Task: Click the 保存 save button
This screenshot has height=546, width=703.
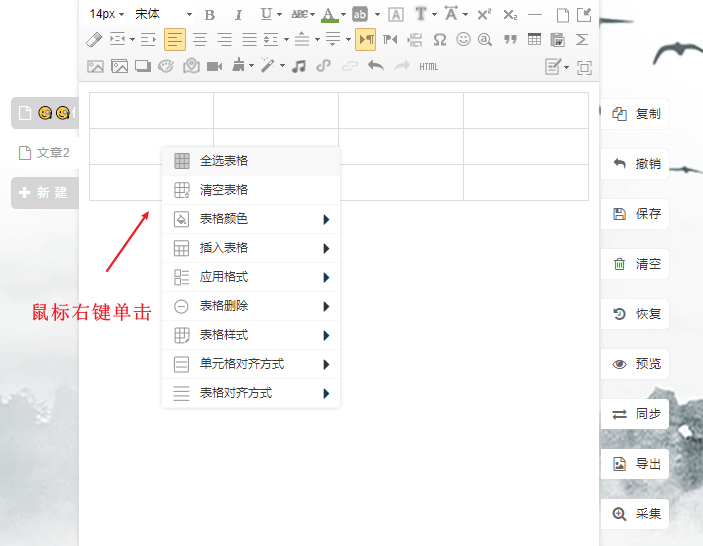Action: (636, 214)
